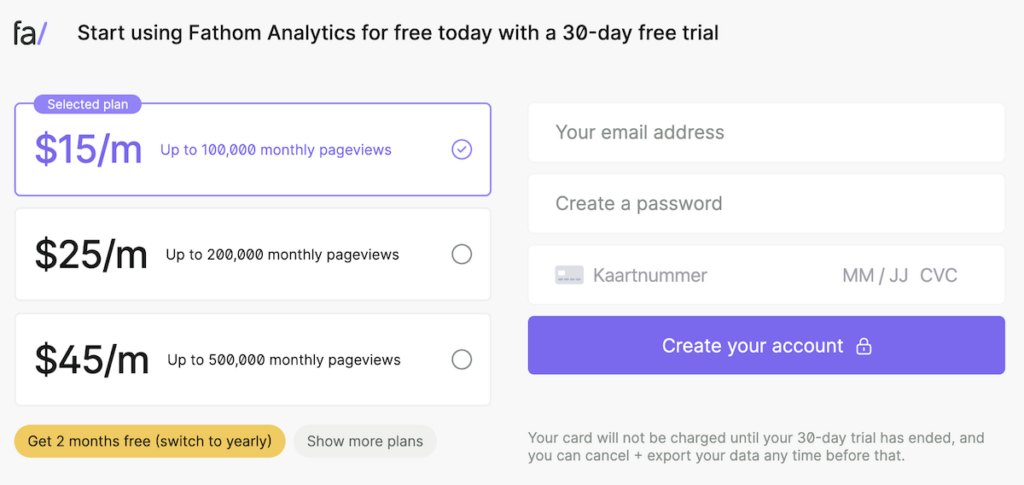Choose the $15/m 100,000 pageviews plan
Viewport: 1024px width, 485px height.
tap(252, 150)
